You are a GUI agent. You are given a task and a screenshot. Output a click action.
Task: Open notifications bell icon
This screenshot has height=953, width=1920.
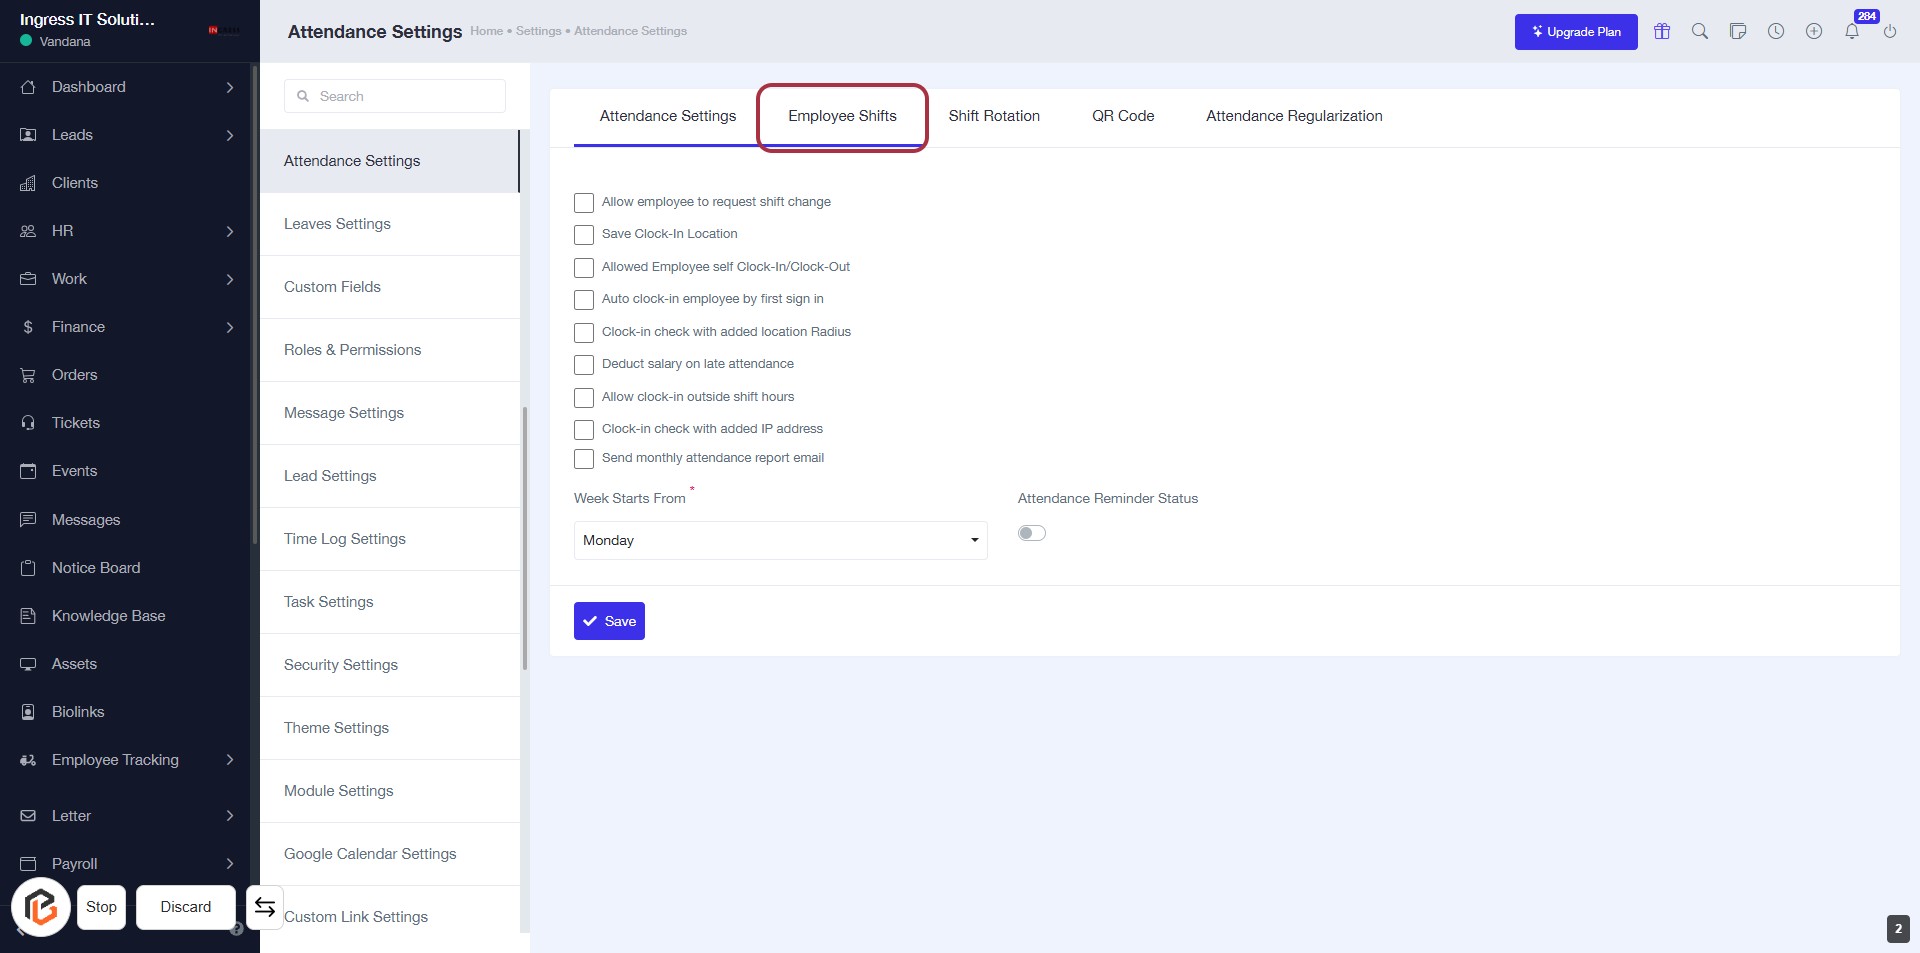(x=1852, y=31)
